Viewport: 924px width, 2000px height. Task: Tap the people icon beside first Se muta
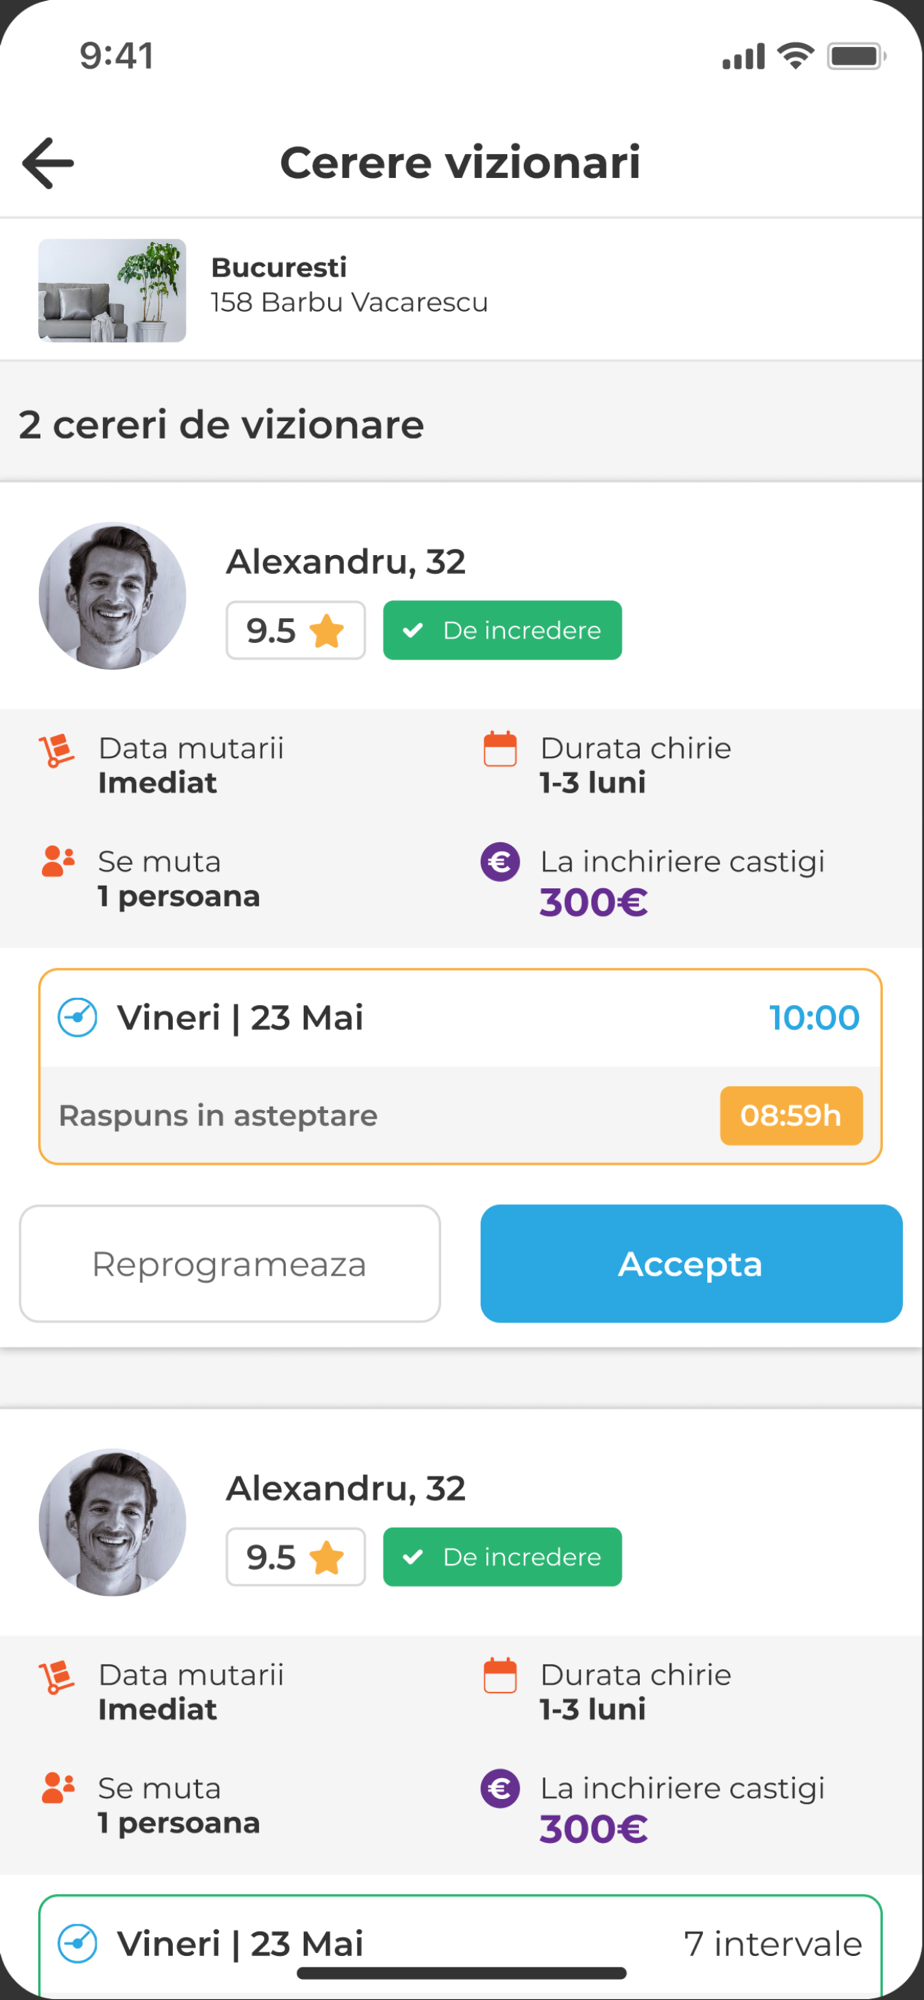pos(58,861)
